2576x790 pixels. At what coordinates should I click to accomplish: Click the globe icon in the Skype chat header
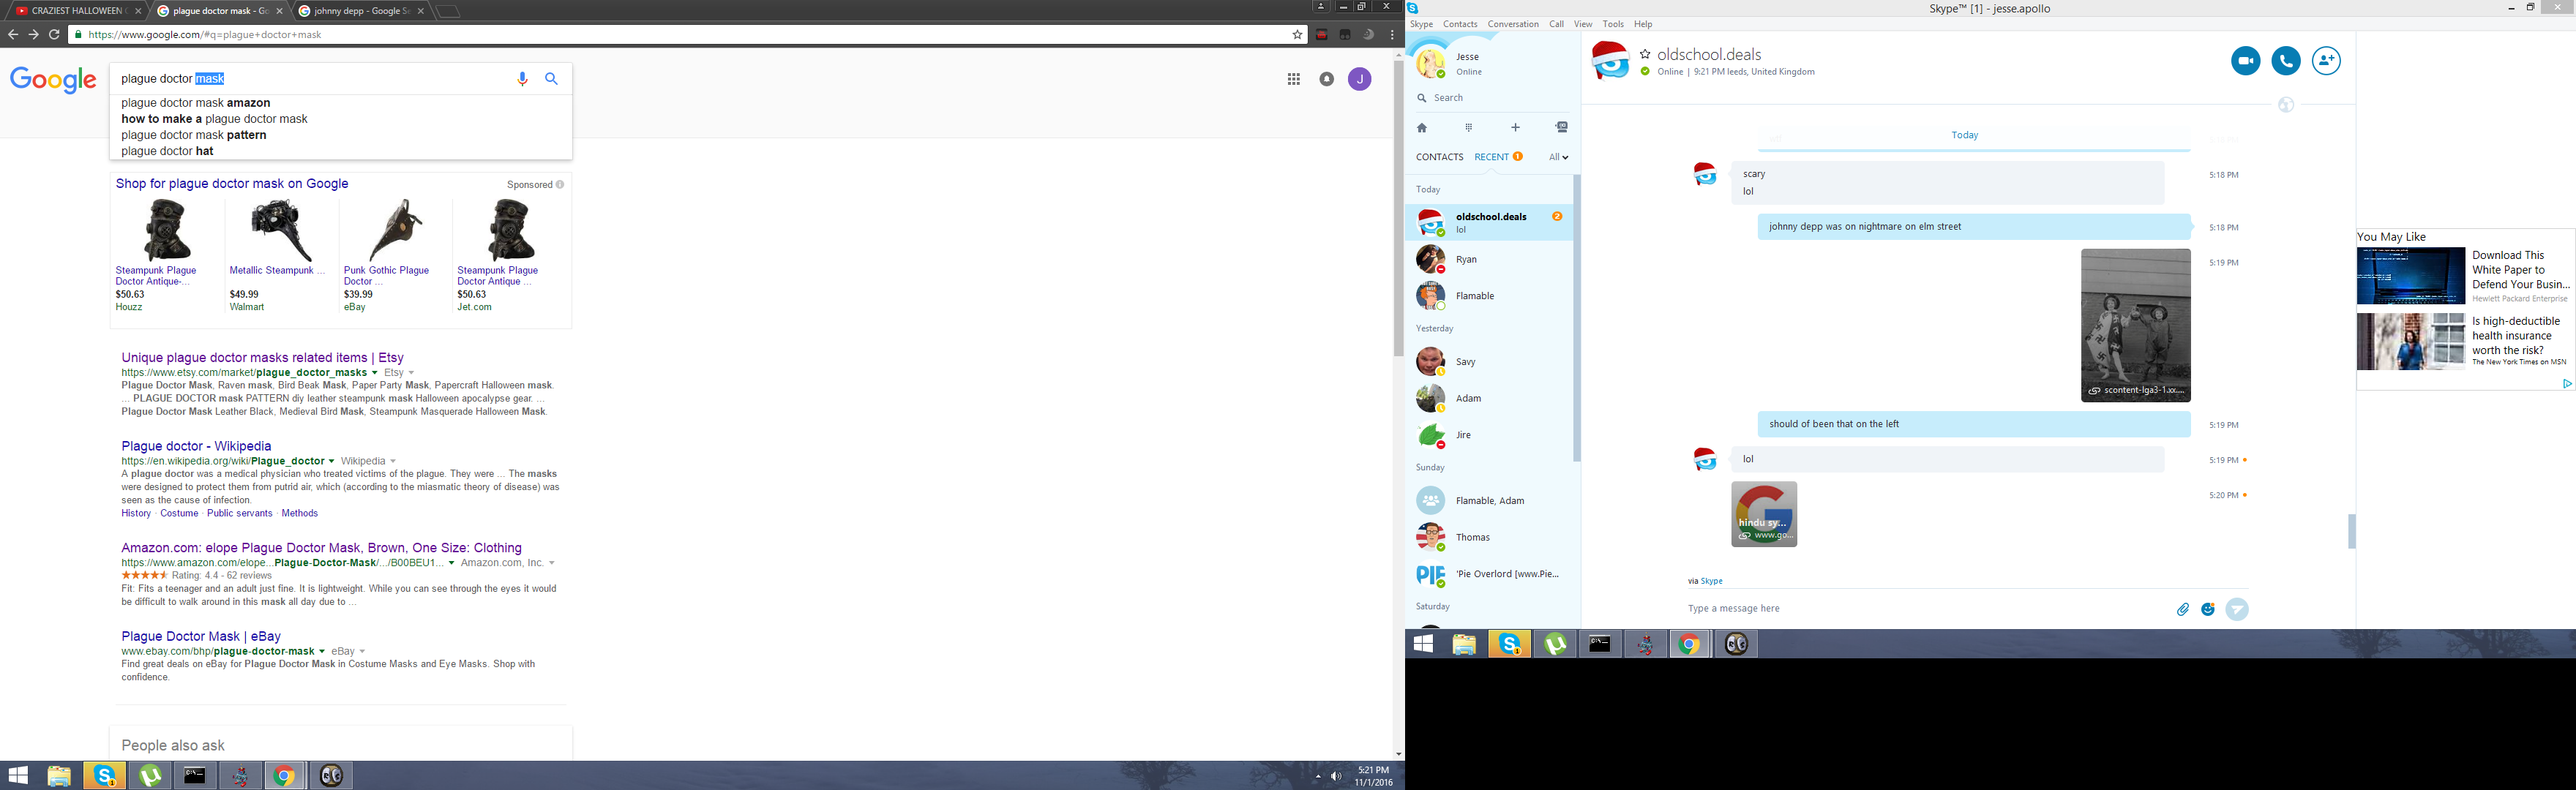pos(2286,105)
